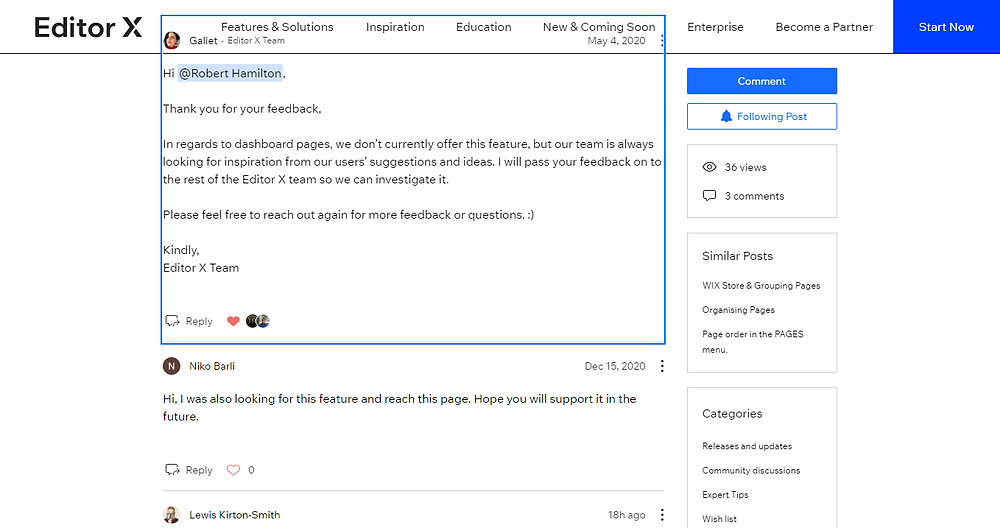Open the Inspiration menu
1000x528 pixels.
[x=395, y=27]
